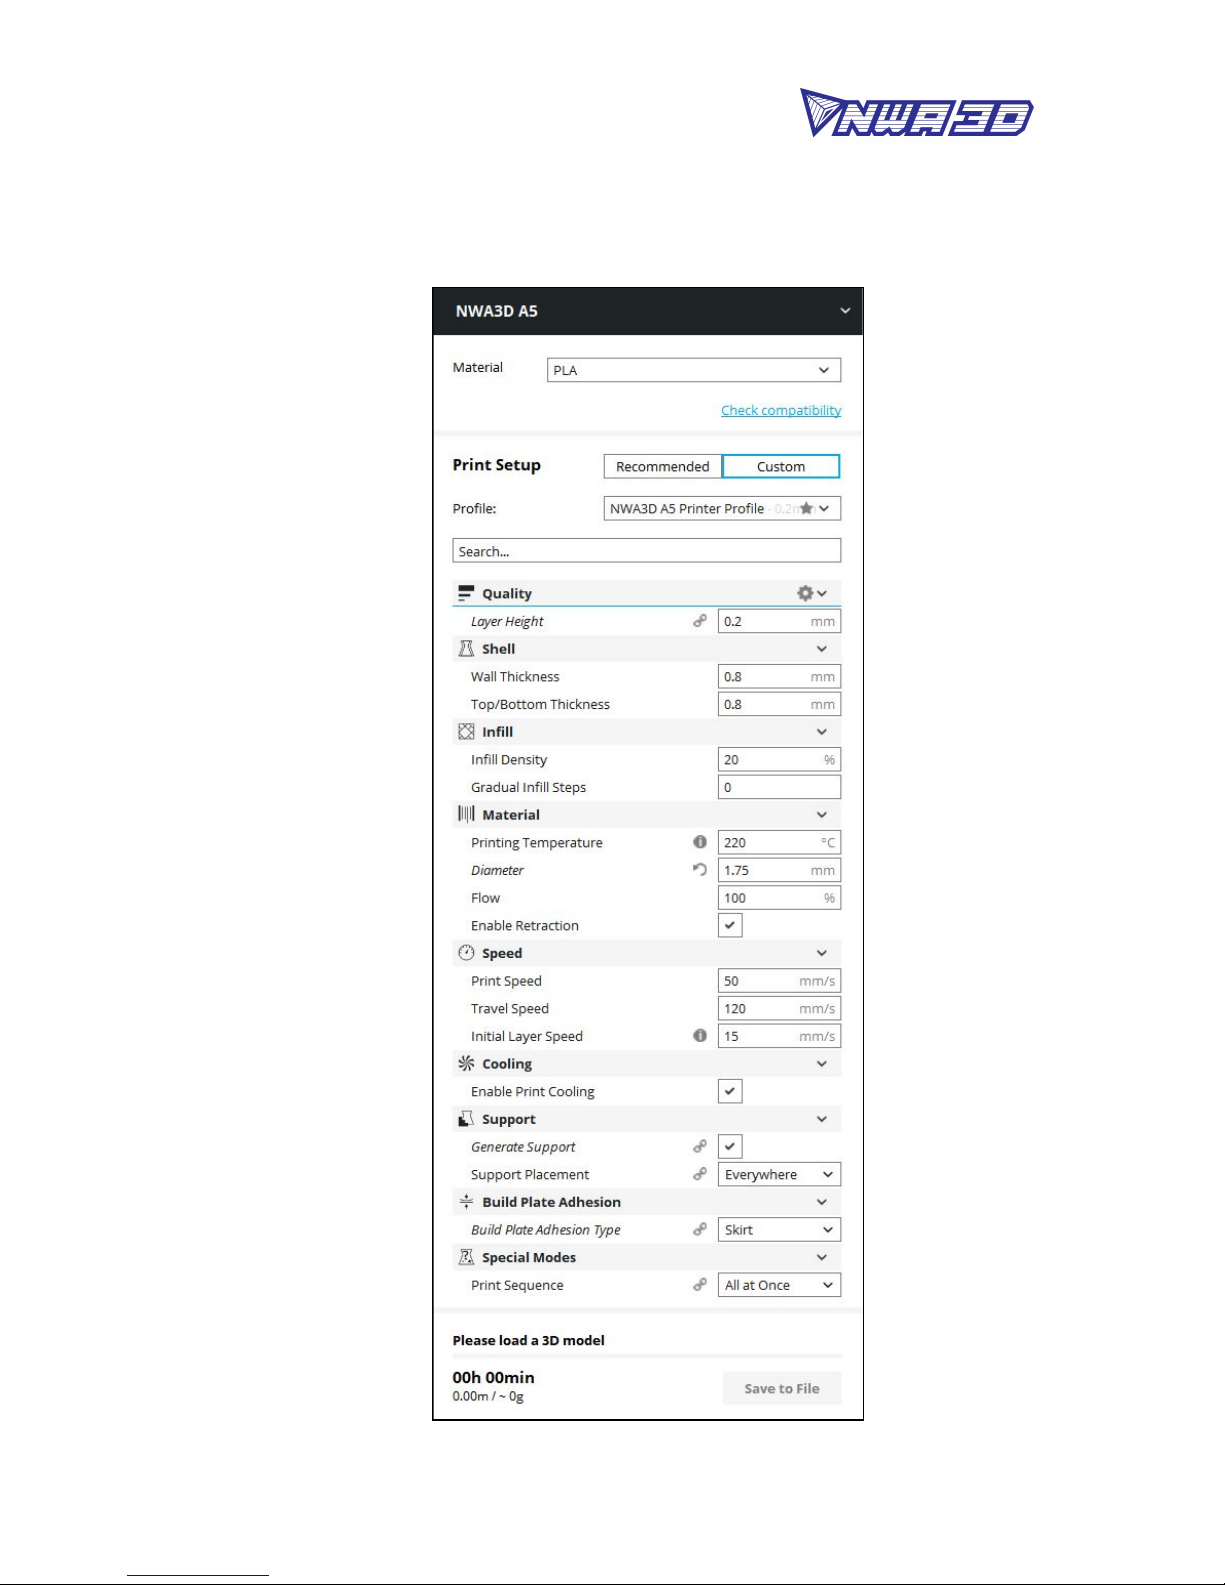
Task: Collapse the Cooling settings section
Action: tap(822, 1064)
